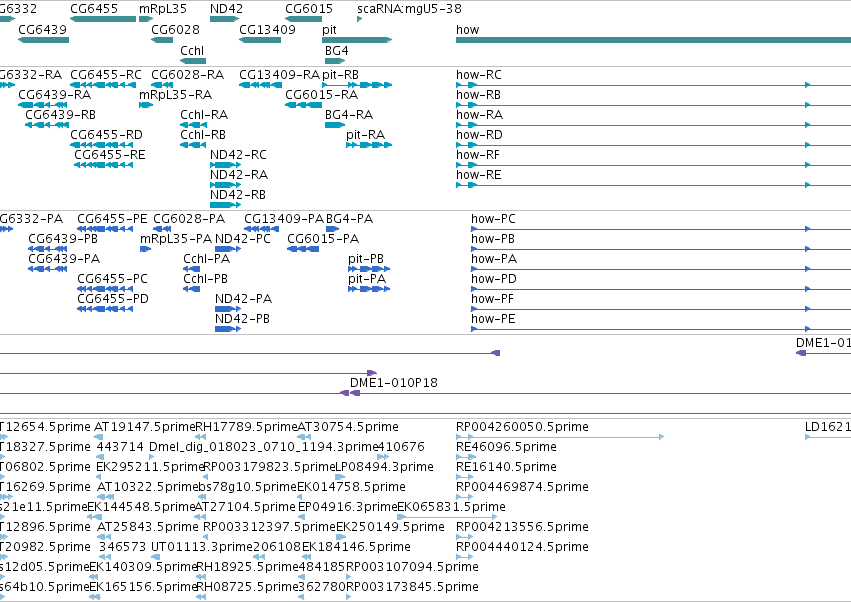Image resolution: width=851 pixels, height=602 pixels.
Task: Select the BG4 gene label
Action: pyautogui.click(x=336, y=51)
